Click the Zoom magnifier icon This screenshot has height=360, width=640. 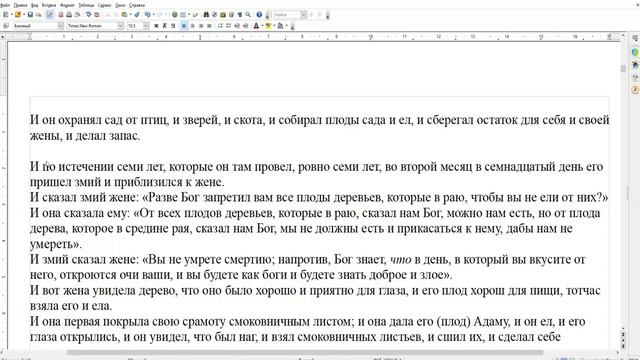pos(248,14)
